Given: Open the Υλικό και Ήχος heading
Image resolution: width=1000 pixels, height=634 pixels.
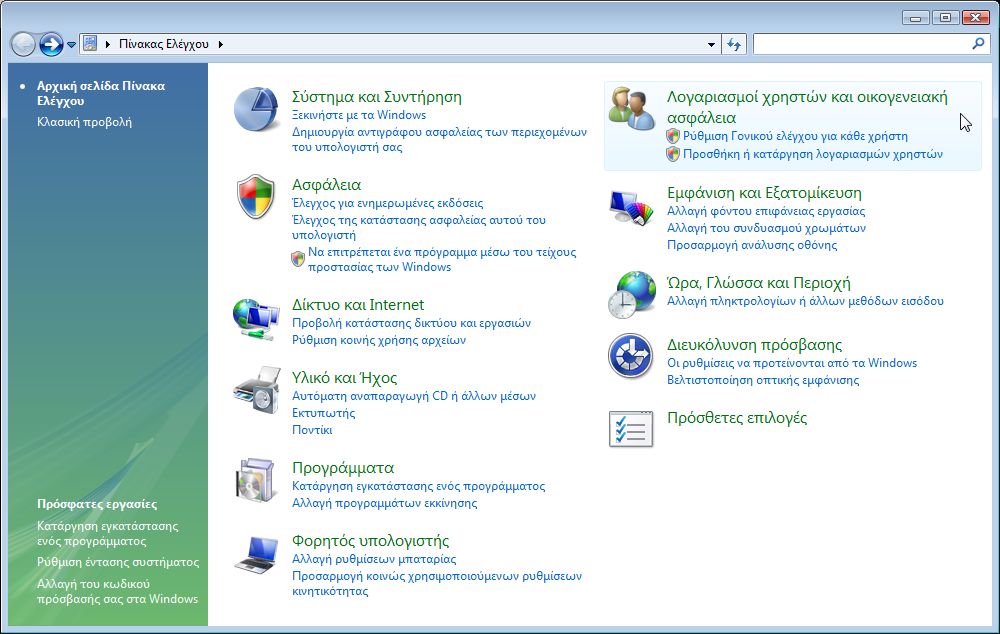Looking at the screenshot, I should pyautogui.click(x=344, y=377).
